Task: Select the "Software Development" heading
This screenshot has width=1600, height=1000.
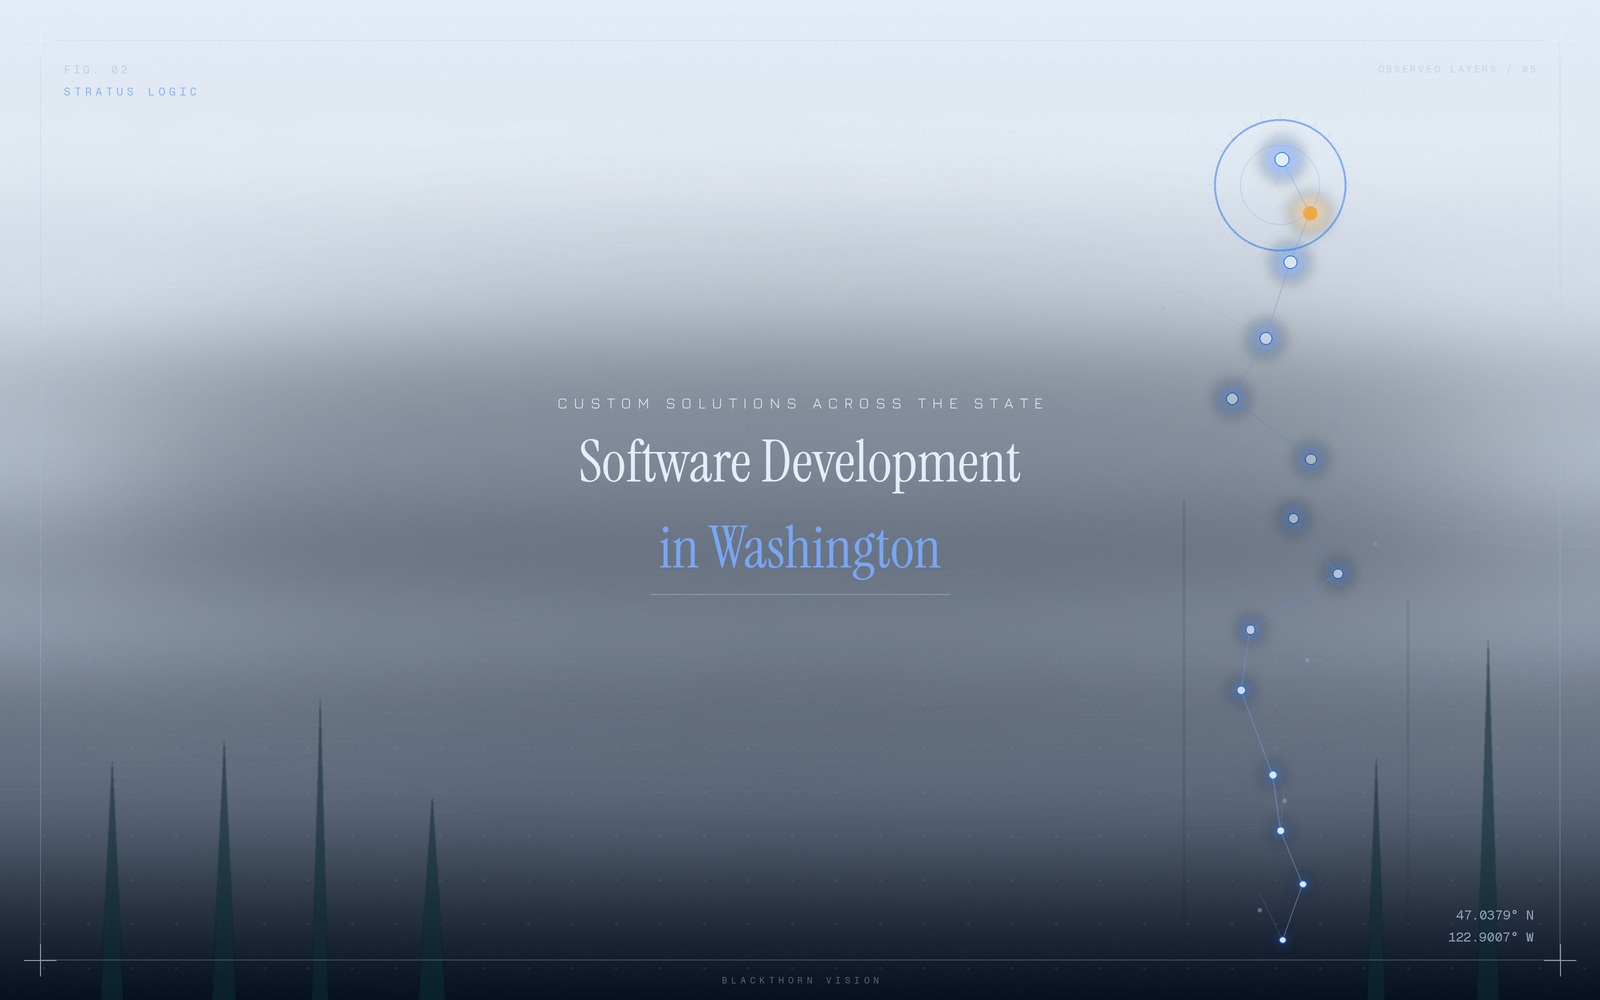Action: 799,462
